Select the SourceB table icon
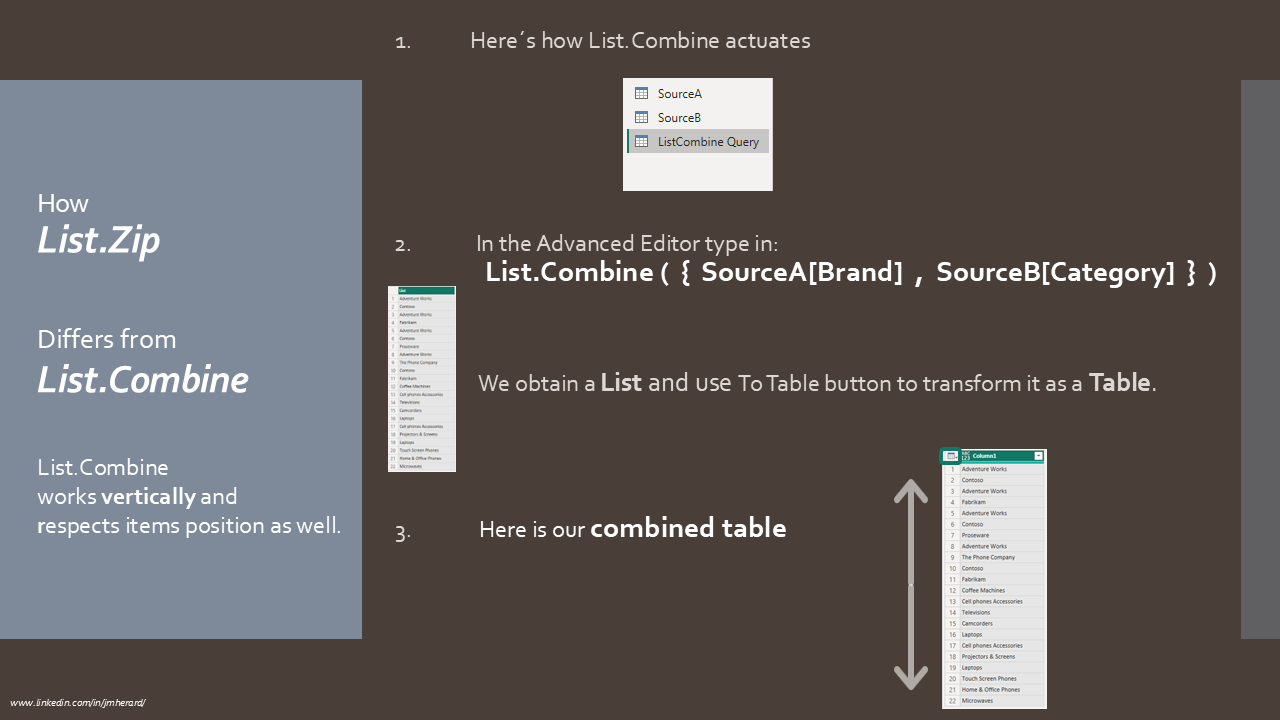The image size is (1280, 720). click(641, 117)
